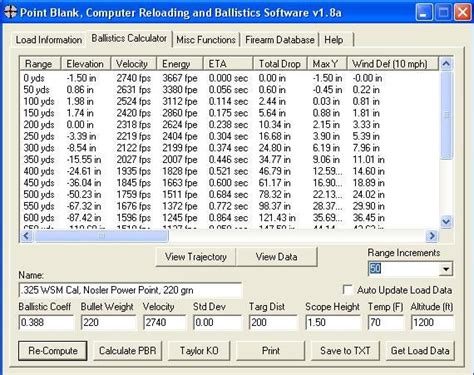Click the Ballistic Coeff field 0.388
Viewport: 474px width, 375px height.
pyautogui.click(x=46, y=322)
